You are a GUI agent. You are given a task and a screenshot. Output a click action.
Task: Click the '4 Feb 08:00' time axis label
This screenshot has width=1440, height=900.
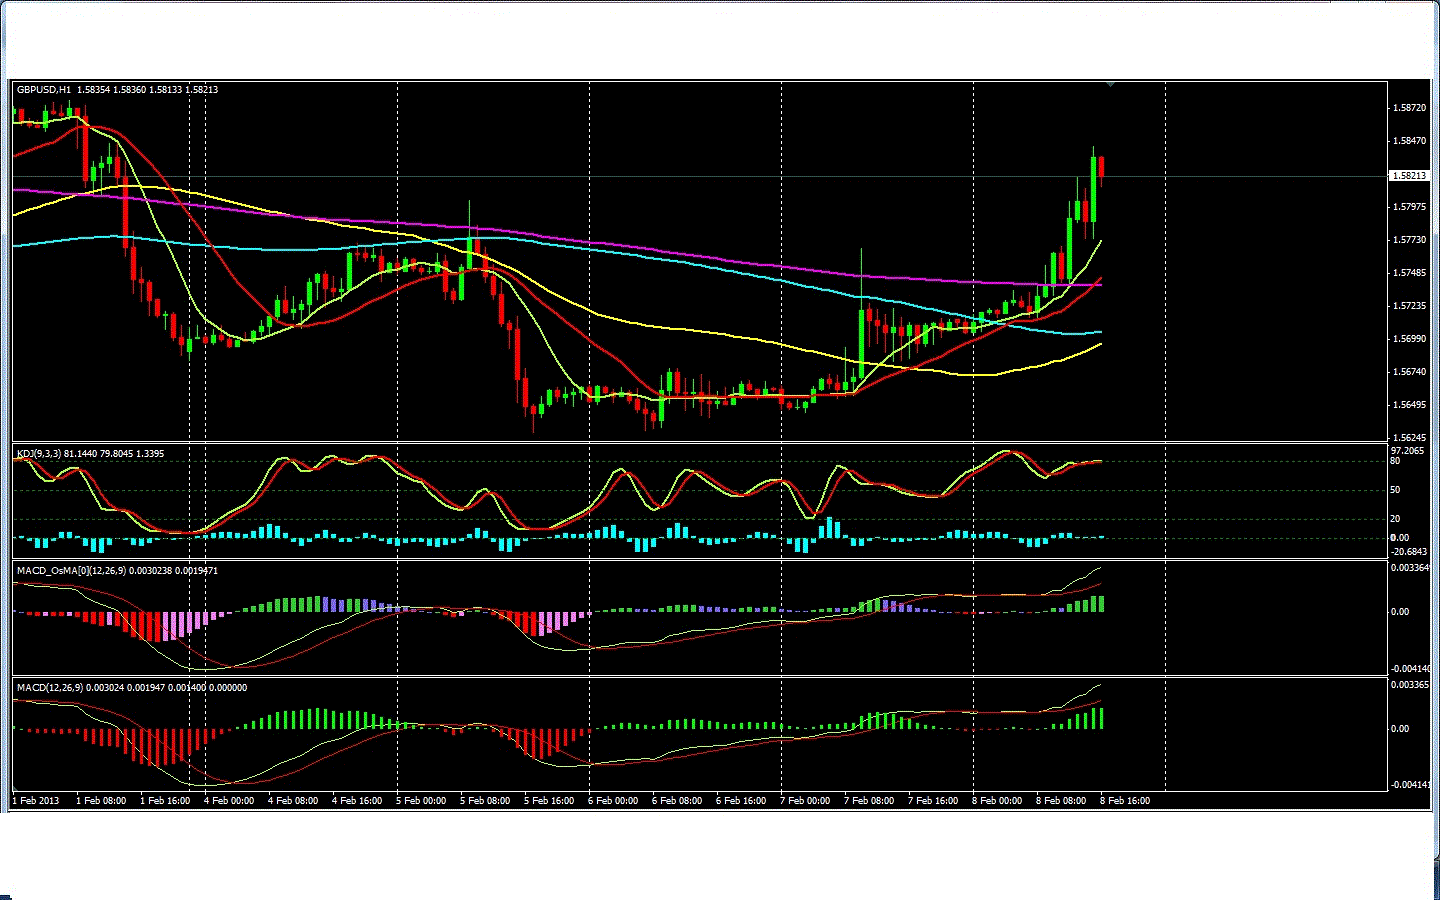pyautogui.click(x=293, y=801)
